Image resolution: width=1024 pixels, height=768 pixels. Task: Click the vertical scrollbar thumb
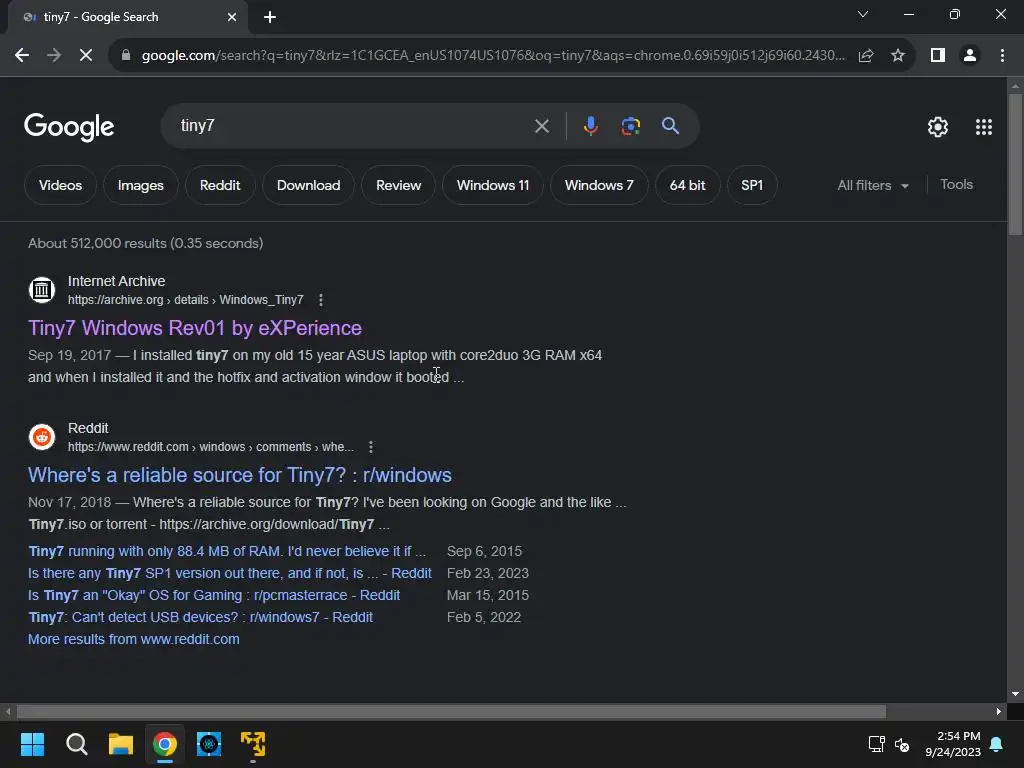(1016, 165)
